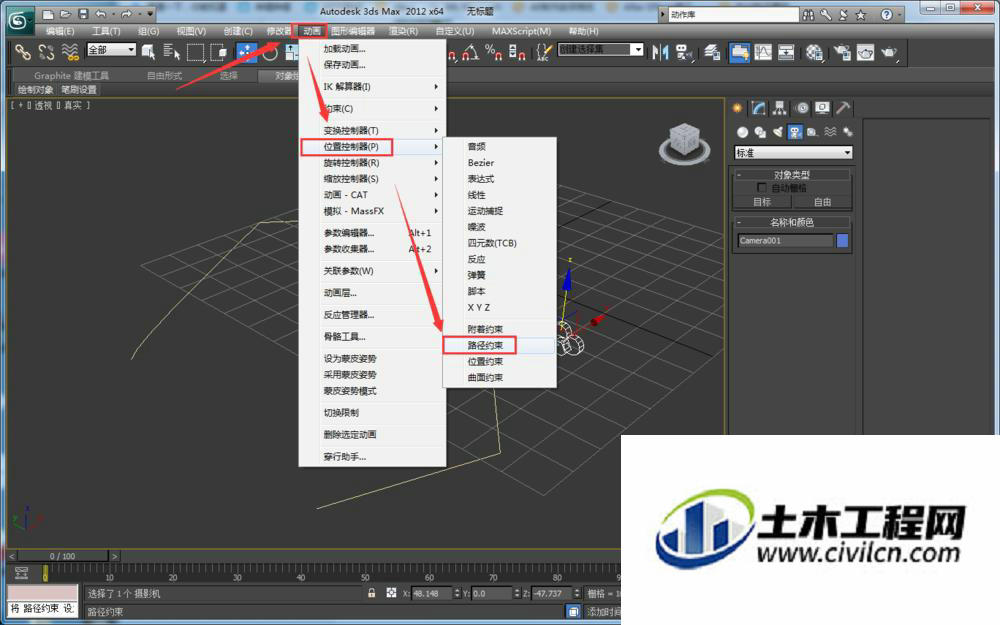The width and height of the screenshot is (1000, 625).
Task: Switch to the Display command panel tab
Action: [823, 108]
